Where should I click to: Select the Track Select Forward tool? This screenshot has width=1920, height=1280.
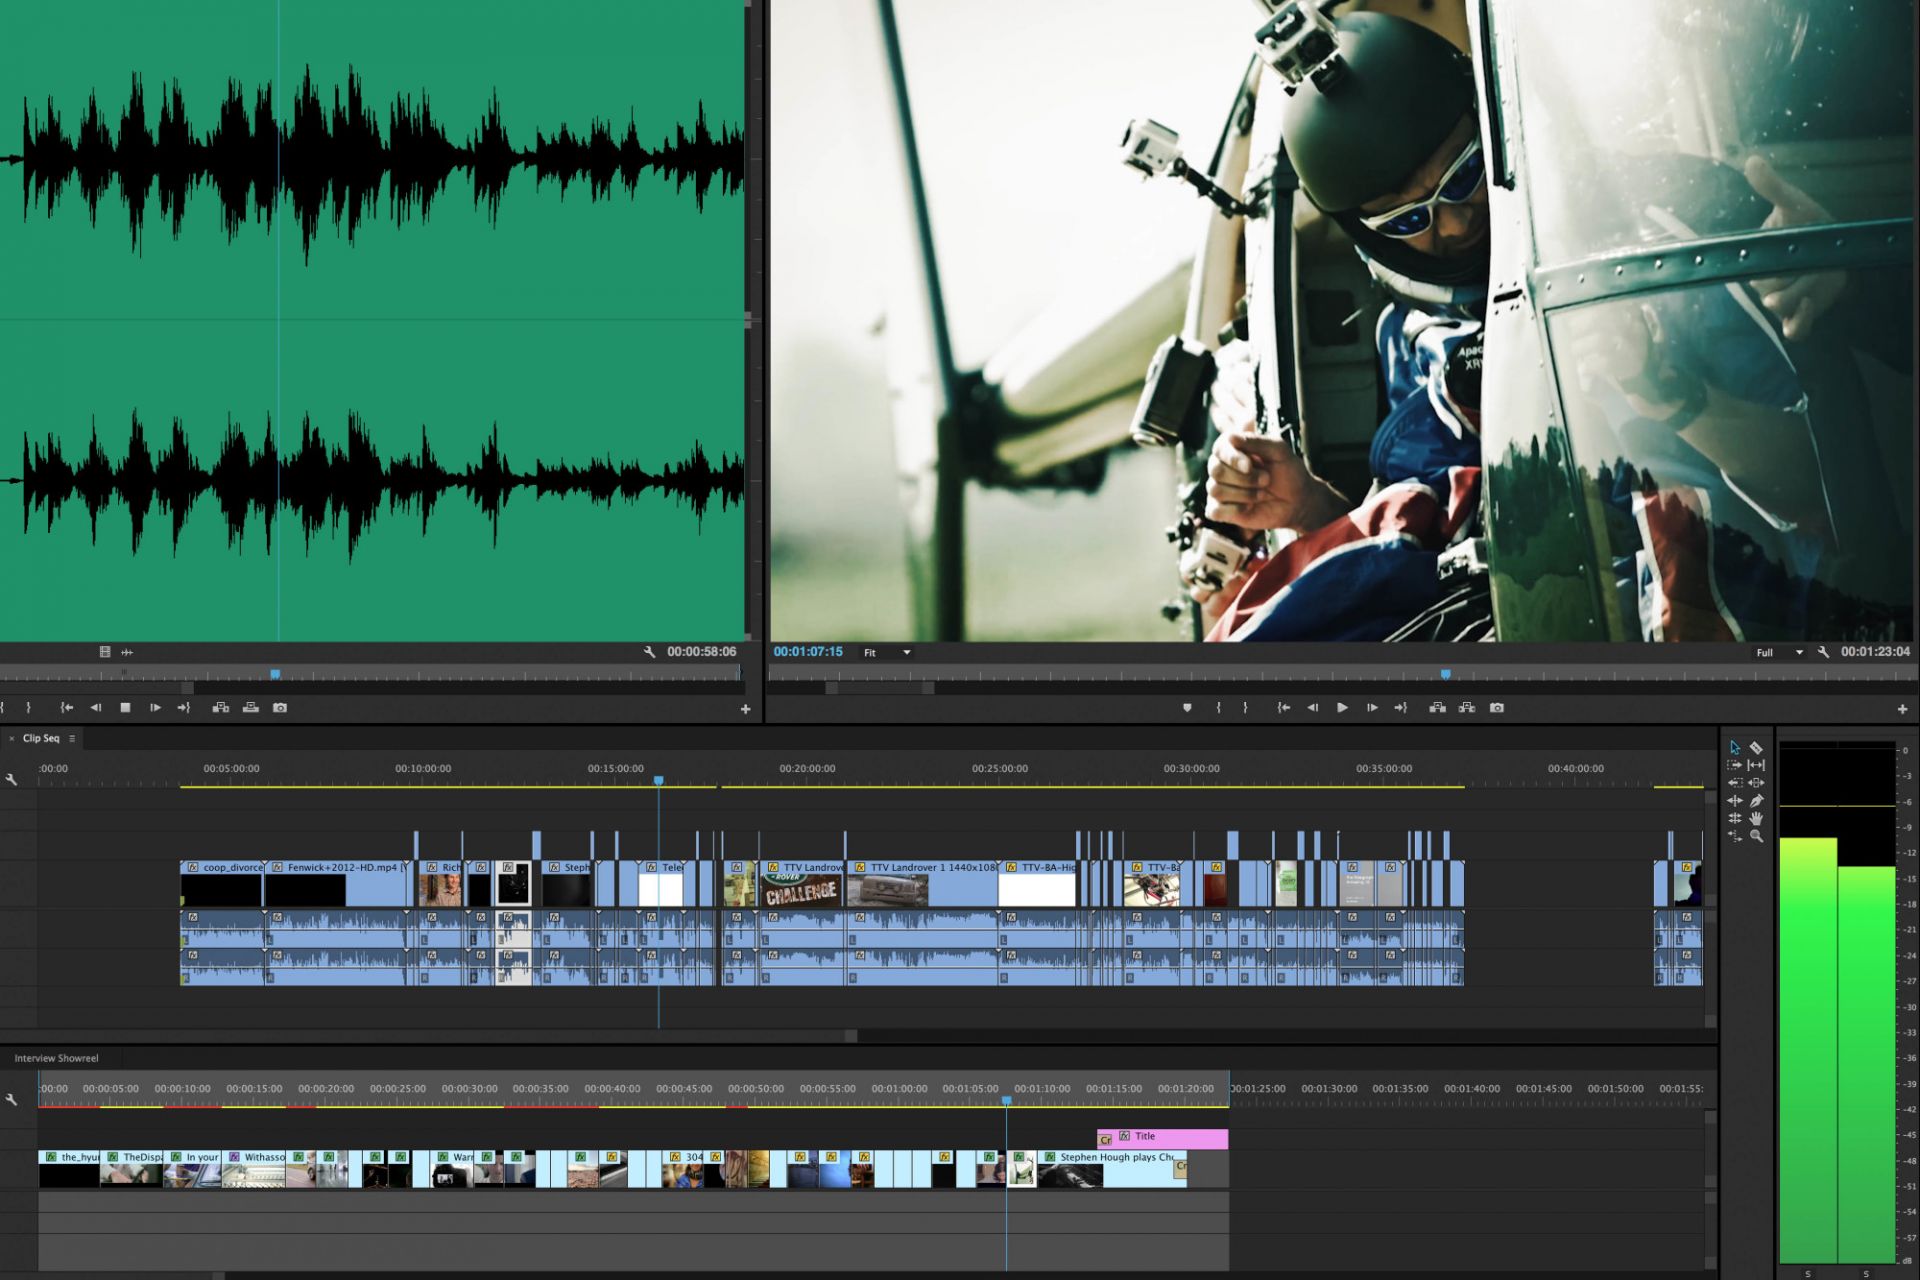tap(1735, 765)
